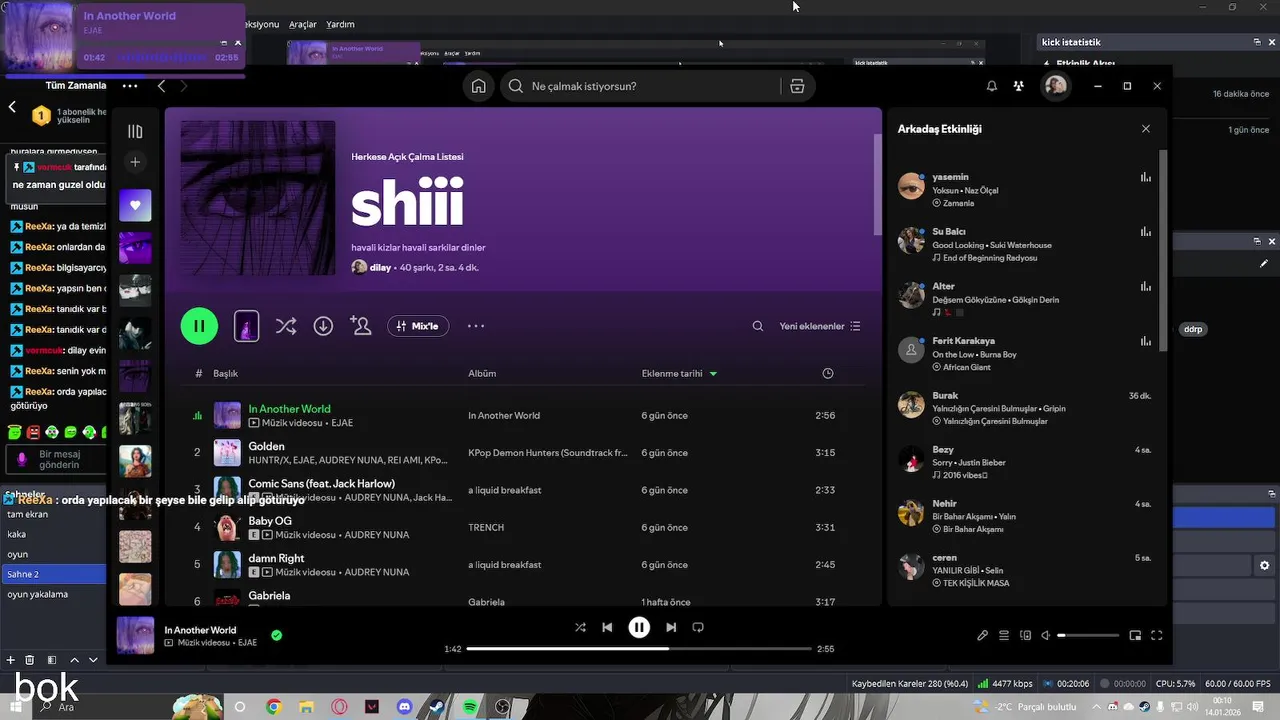The image size is (1280, 720).
Task: Toggle the Friend Activity people icon
Action: [x=1018, y=86]
